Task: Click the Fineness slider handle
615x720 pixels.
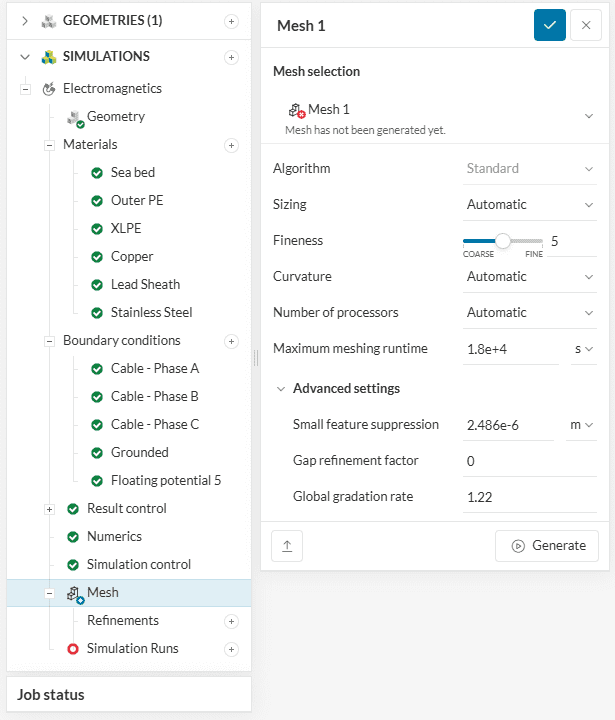Action: pyautogui.click(x=503, y=241)
